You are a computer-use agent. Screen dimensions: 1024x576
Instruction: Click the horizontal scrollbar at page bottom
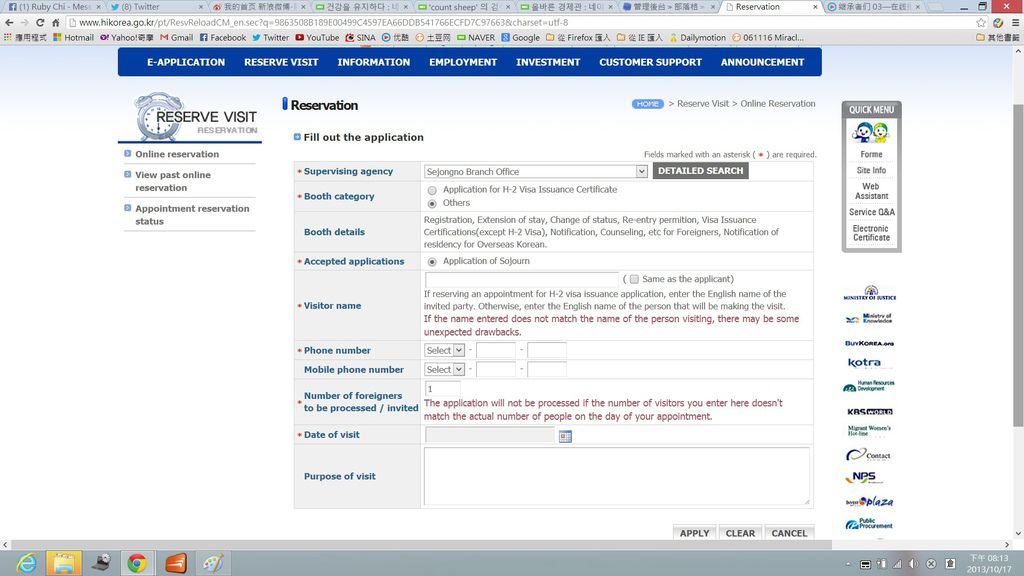[422, 545]
